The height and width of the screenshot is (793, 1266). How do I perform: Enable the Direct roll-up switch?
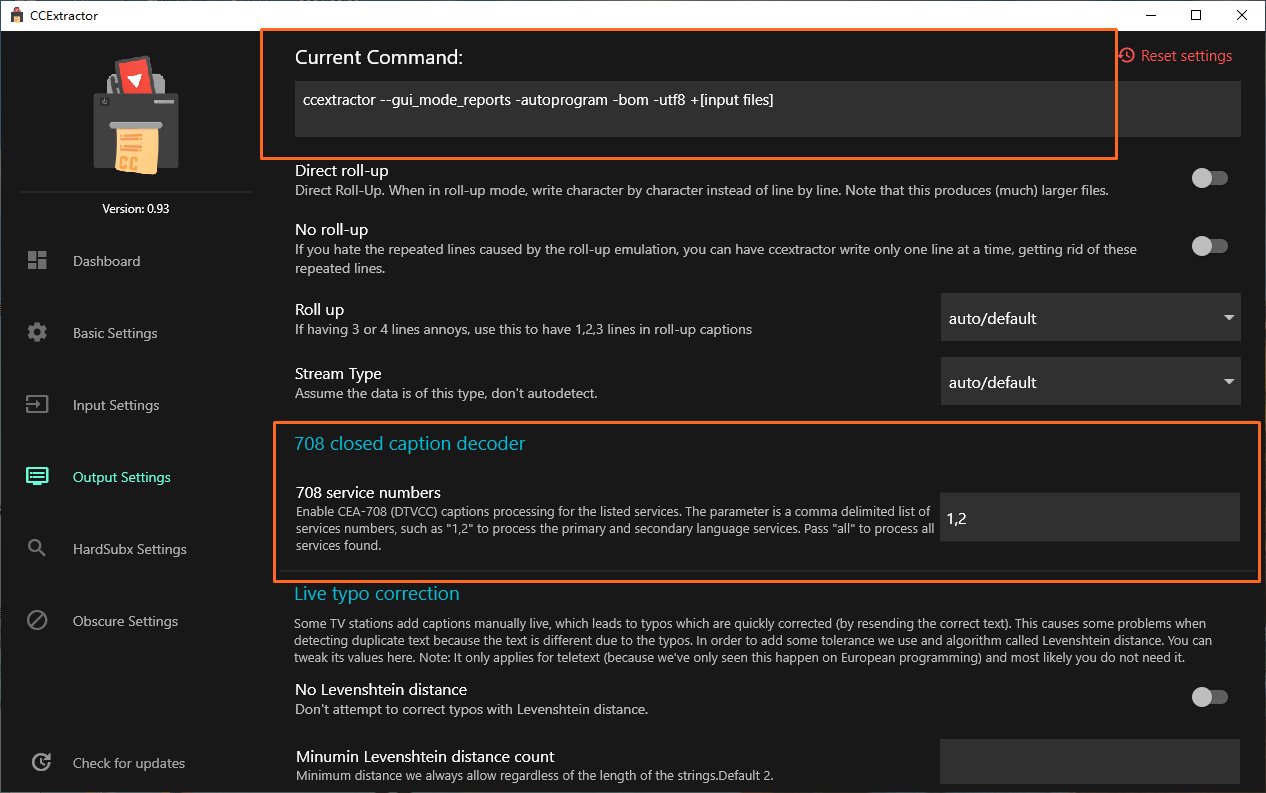point(1209,178)
